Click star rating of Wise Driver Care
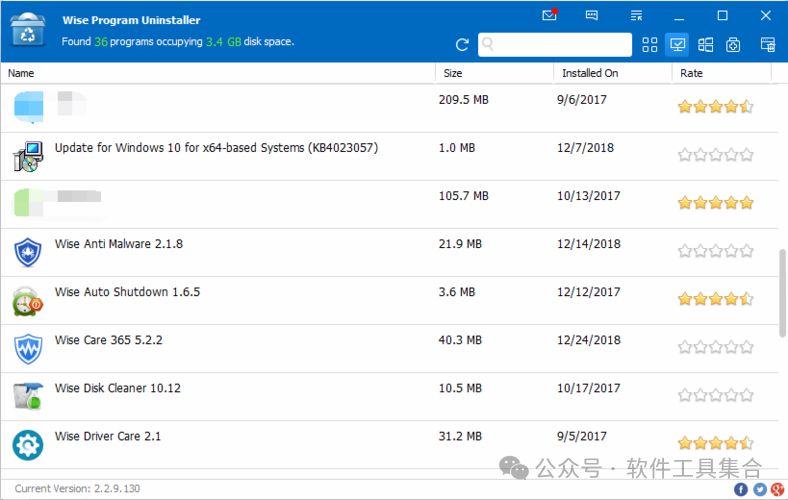The height and width of the screenshot is (500, 788). (716, 443)
